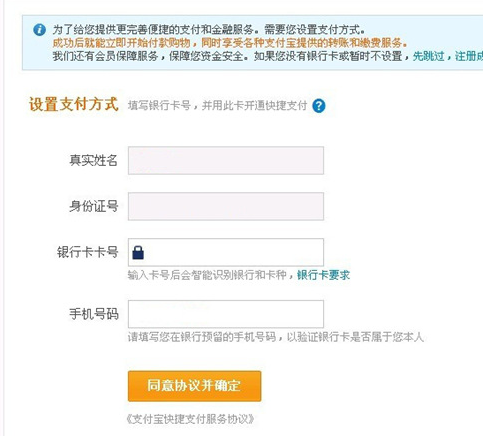Click inside the 银行卡卡号 input field
The image size is (497, 446).
226,252
